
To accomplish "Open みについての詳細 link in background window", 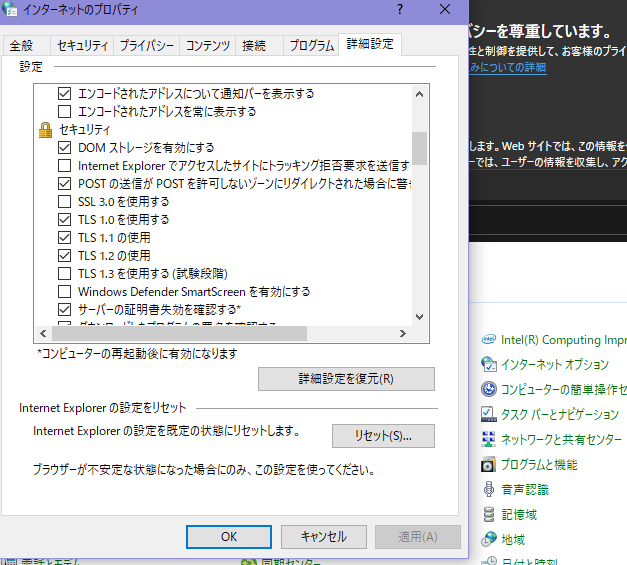I will click(x=508, y=67).
